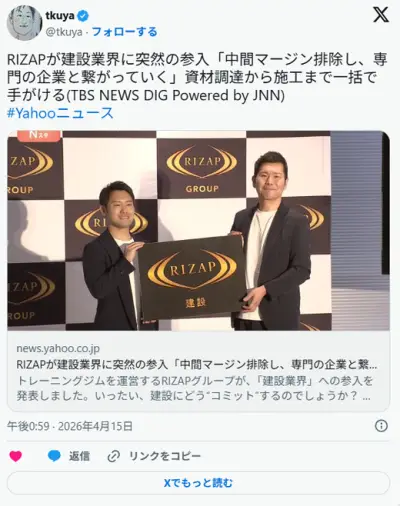The height and width of the screenshot is (506, 400).
Task: Click the chain link copy icon
Action: (x=113, y=456)
